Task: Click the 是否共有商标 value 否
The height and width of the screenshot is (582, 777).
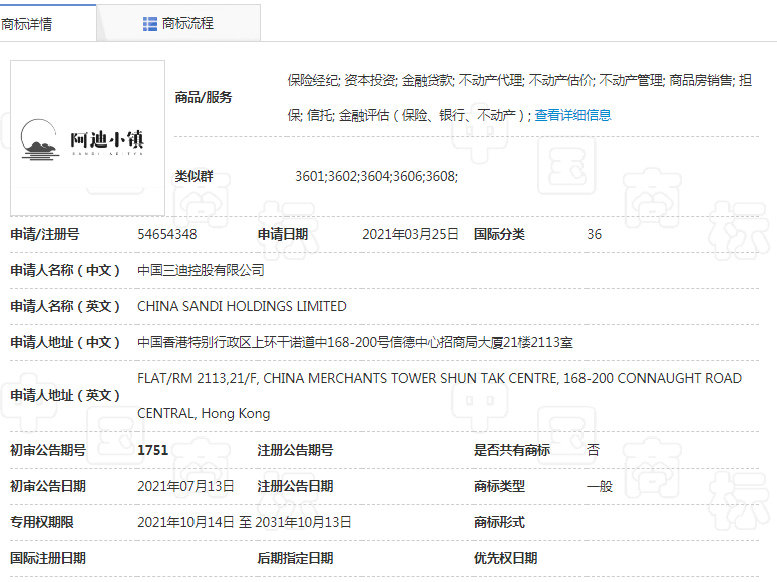Action: (594, 450)
